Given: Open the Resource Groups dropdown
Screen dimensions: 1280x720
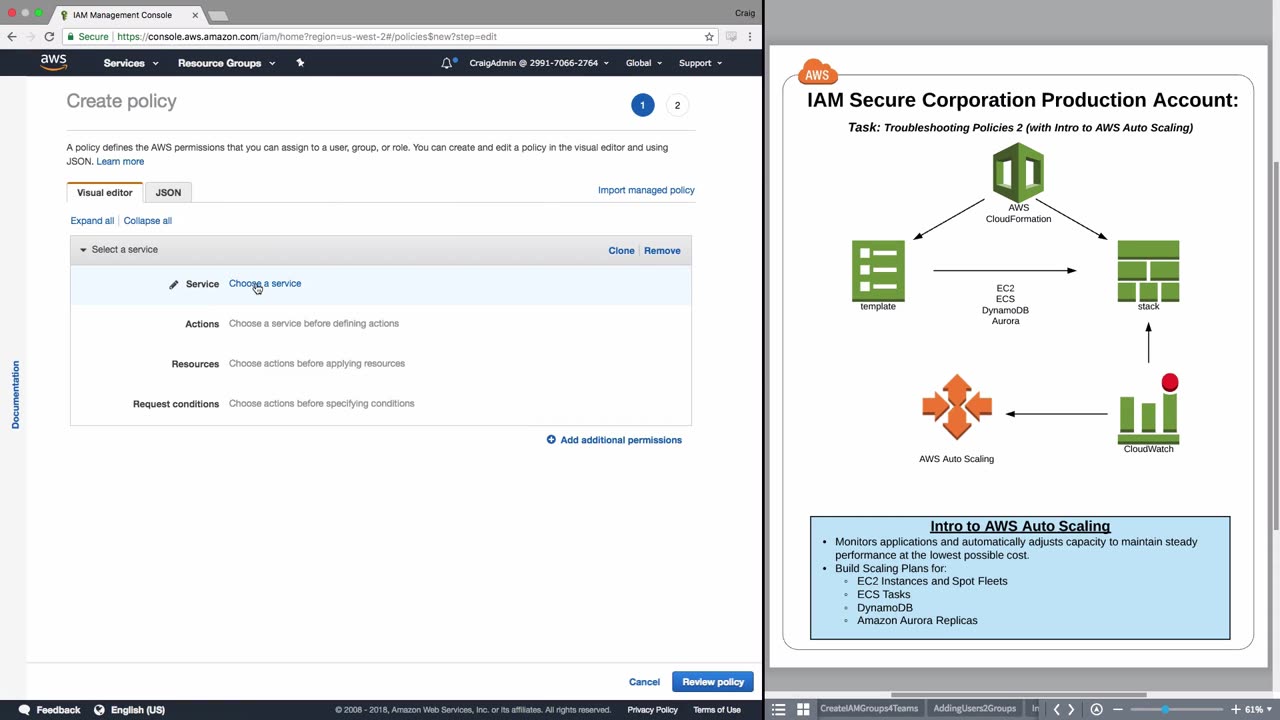Looking at the screenshot, I should tap(226, 63).
